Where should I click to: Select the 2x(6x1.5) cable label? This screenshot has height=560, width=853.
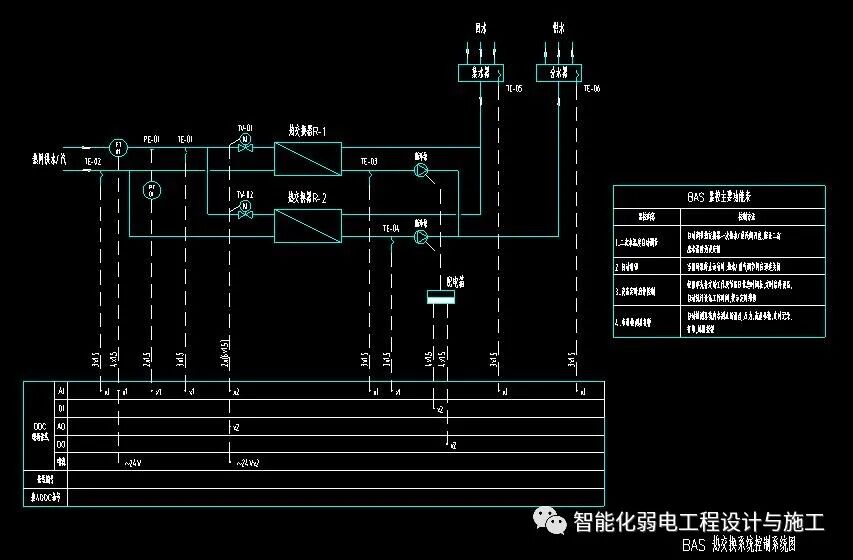[225, 354]
